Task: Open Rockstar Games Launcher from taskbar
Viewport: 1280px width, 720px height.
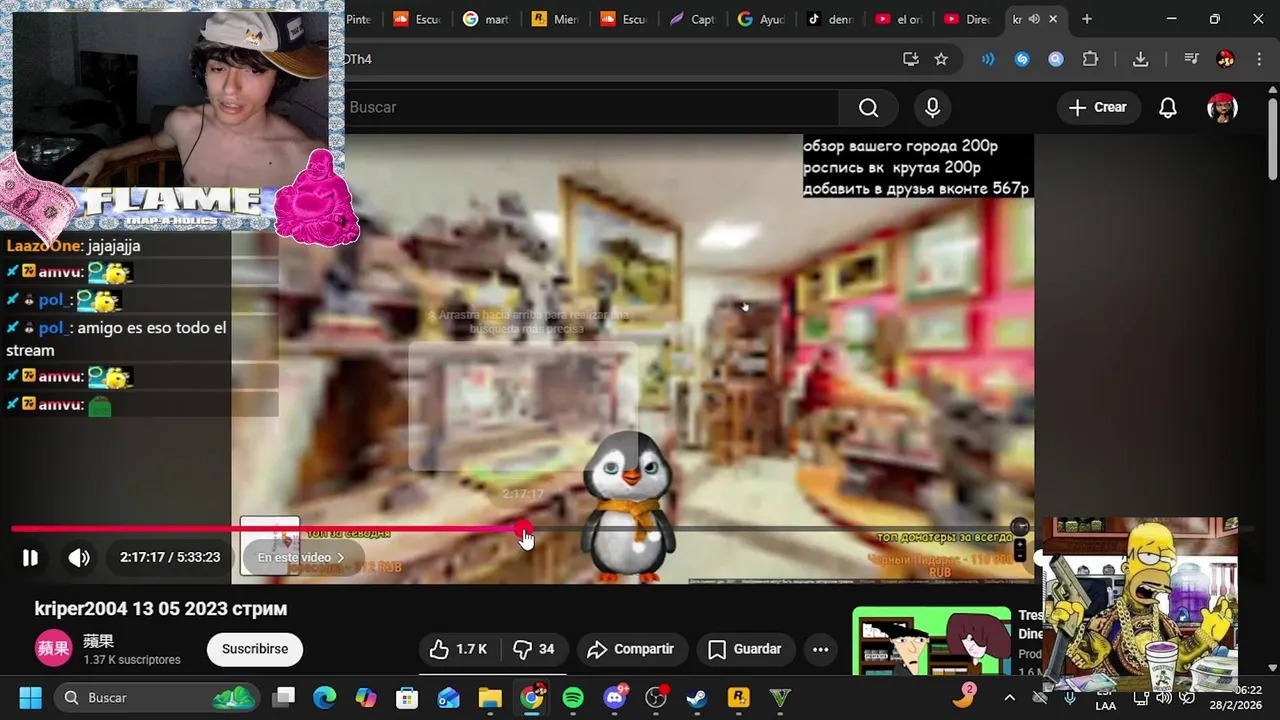Action: [x=738, y=698]
